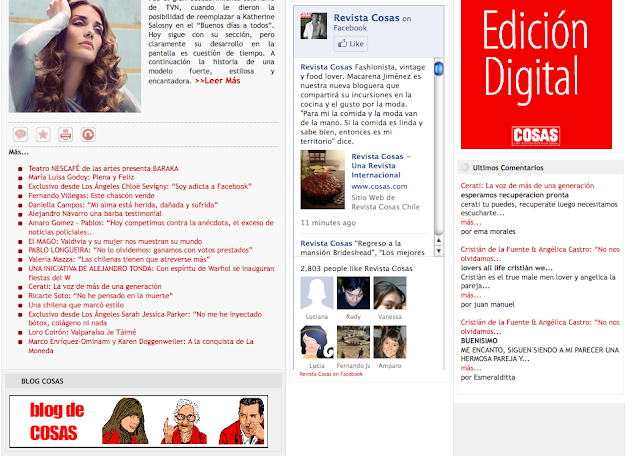Open Ricarte Soto article link
The height and width of the screenshot is (456, 640).
pyautogui.click(x=100, y=296)
